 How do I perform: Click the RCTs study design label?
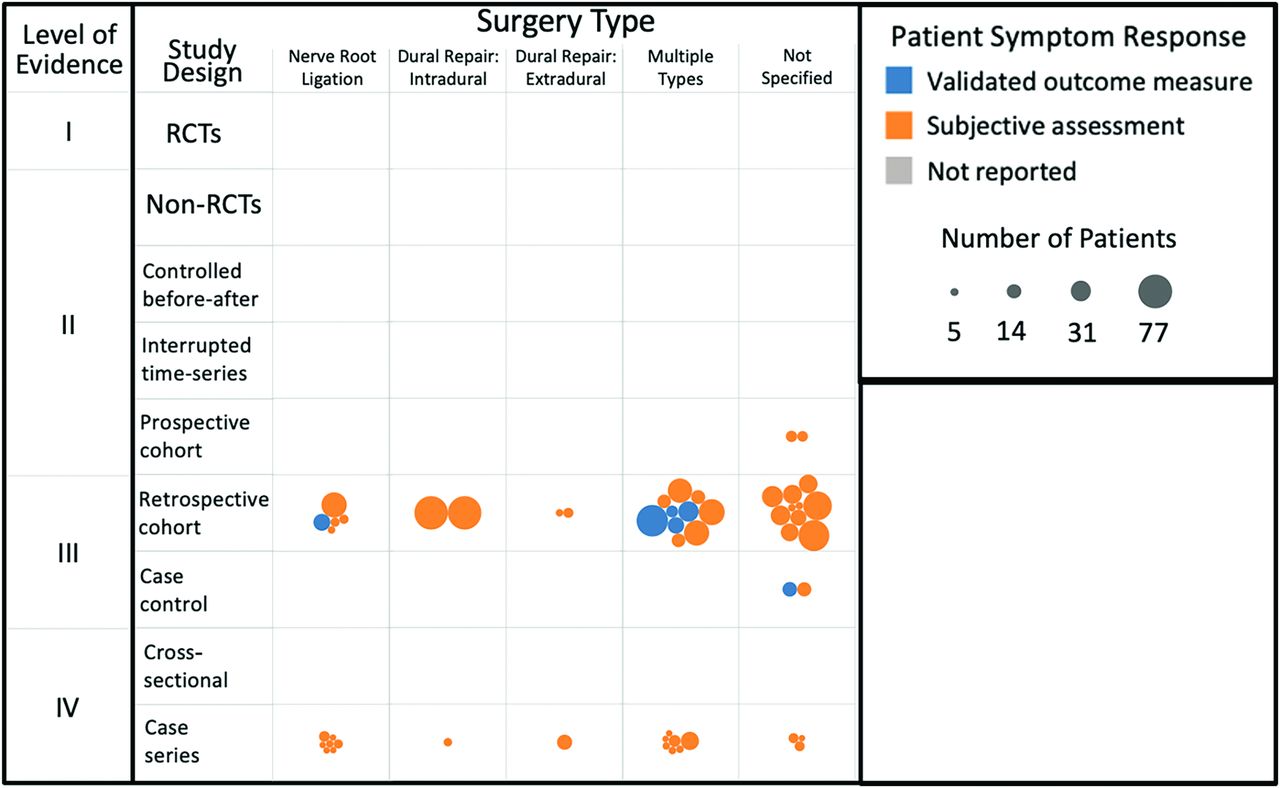coord(195,134)
